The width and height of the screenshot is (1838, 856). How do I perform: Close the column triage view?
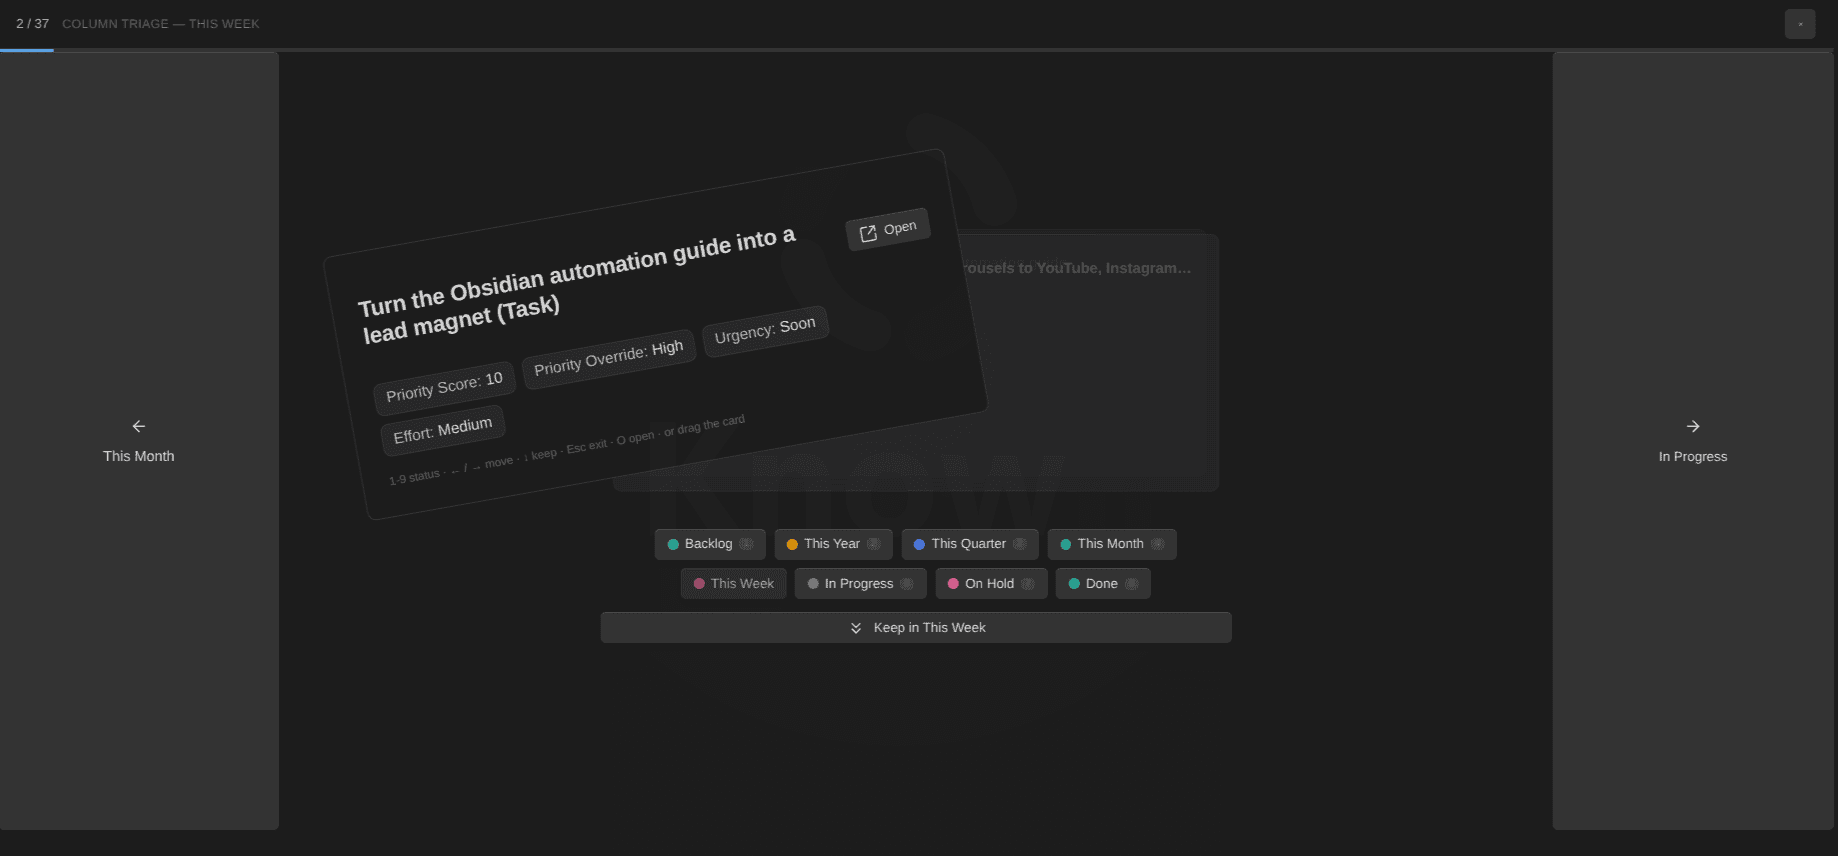tap(1800, 24)
